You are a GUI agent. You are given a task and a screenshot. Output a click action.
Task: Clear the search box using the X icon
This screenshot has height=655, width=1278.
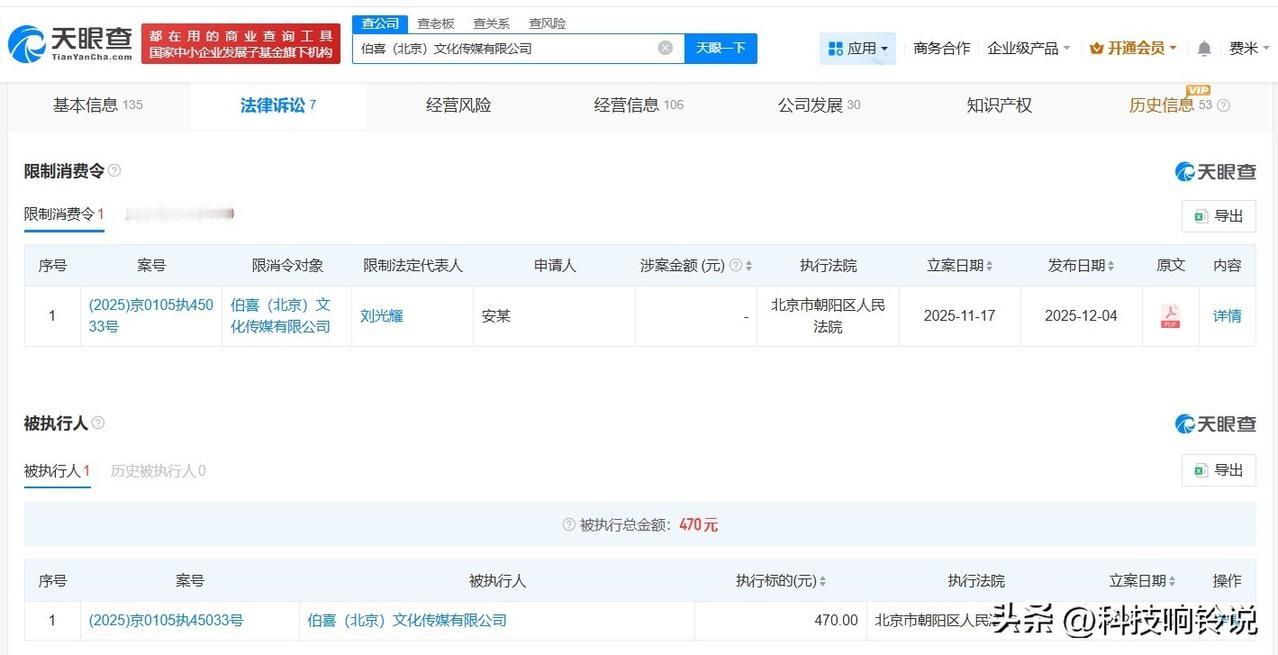(x=665, y=48)
